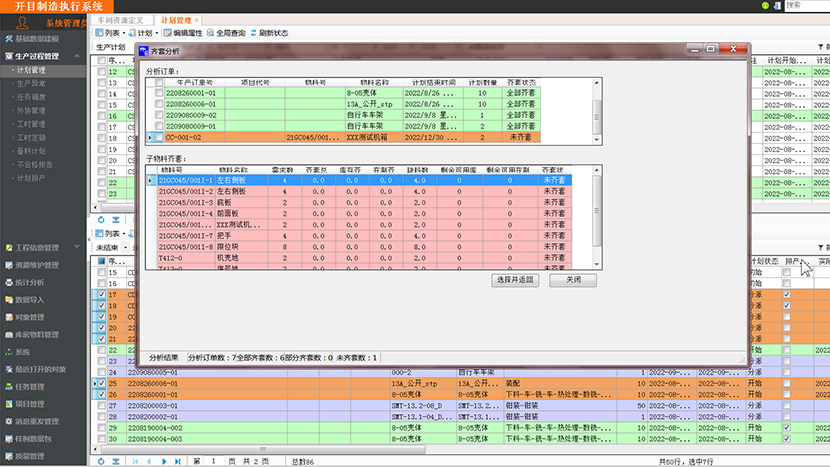
Task: Open 统计分析 printer icon in sidebar
Action: (9, 283)
